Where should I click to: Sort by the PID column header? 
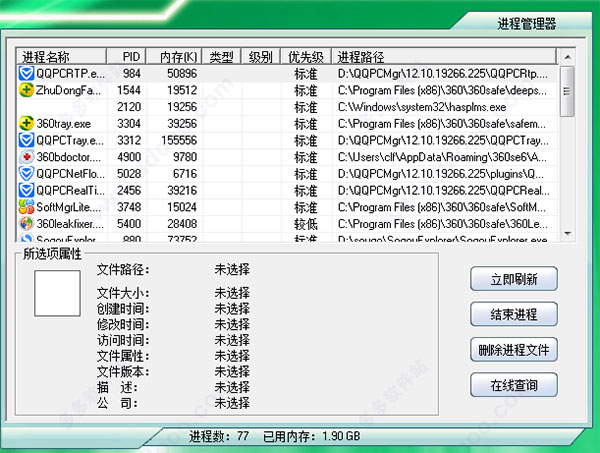127,57
